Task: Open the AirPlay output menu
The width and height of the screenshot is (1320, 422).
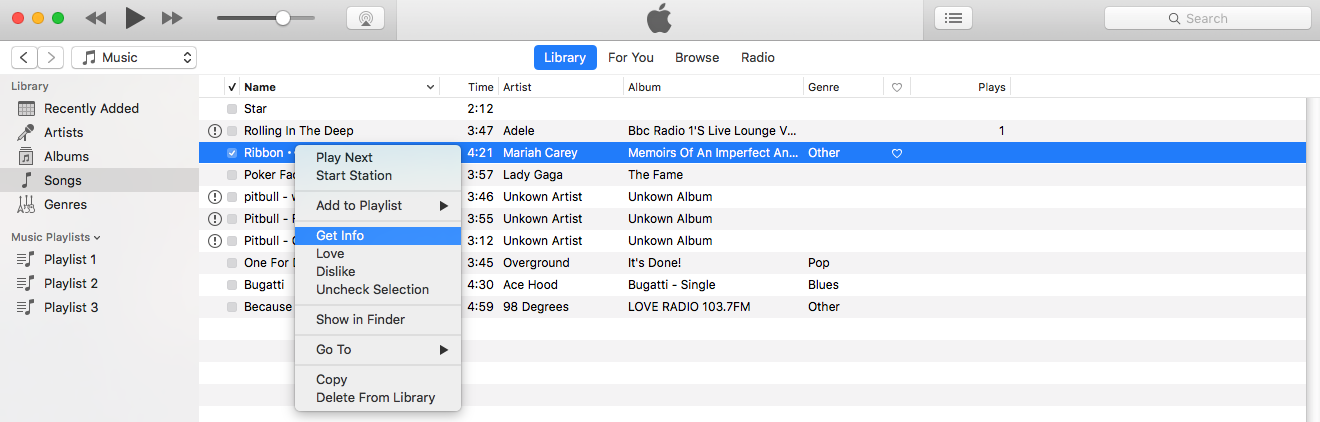Action: (365, 18)
